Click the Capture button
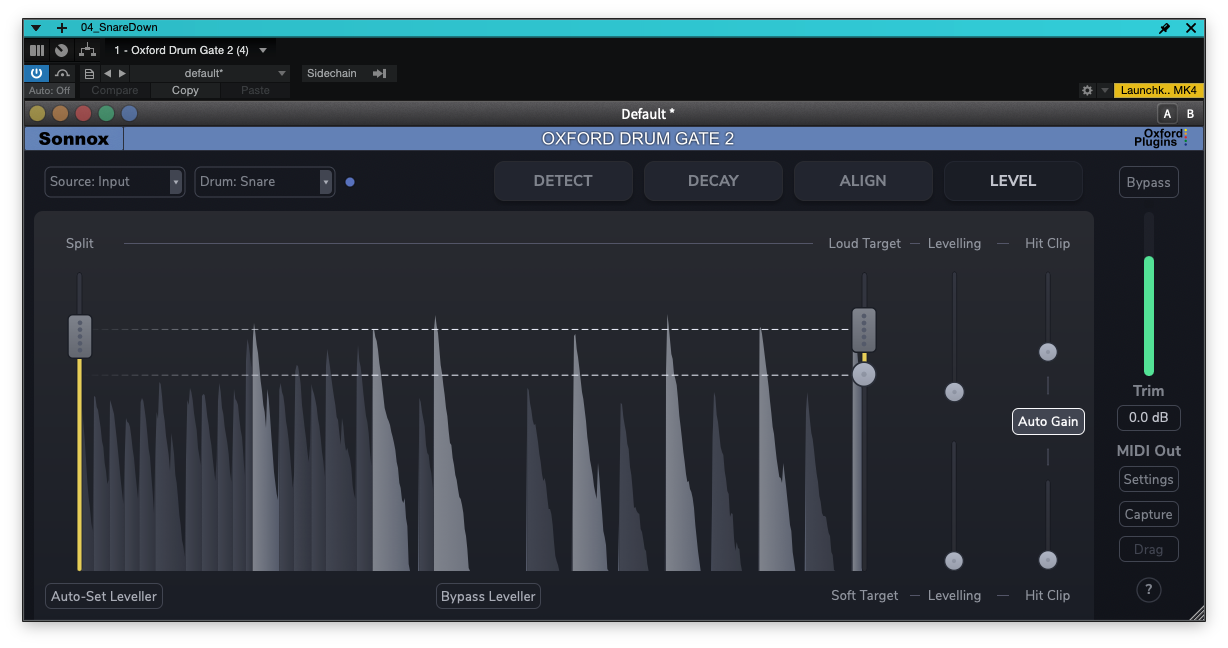1228x648 pixels. 1148,514
